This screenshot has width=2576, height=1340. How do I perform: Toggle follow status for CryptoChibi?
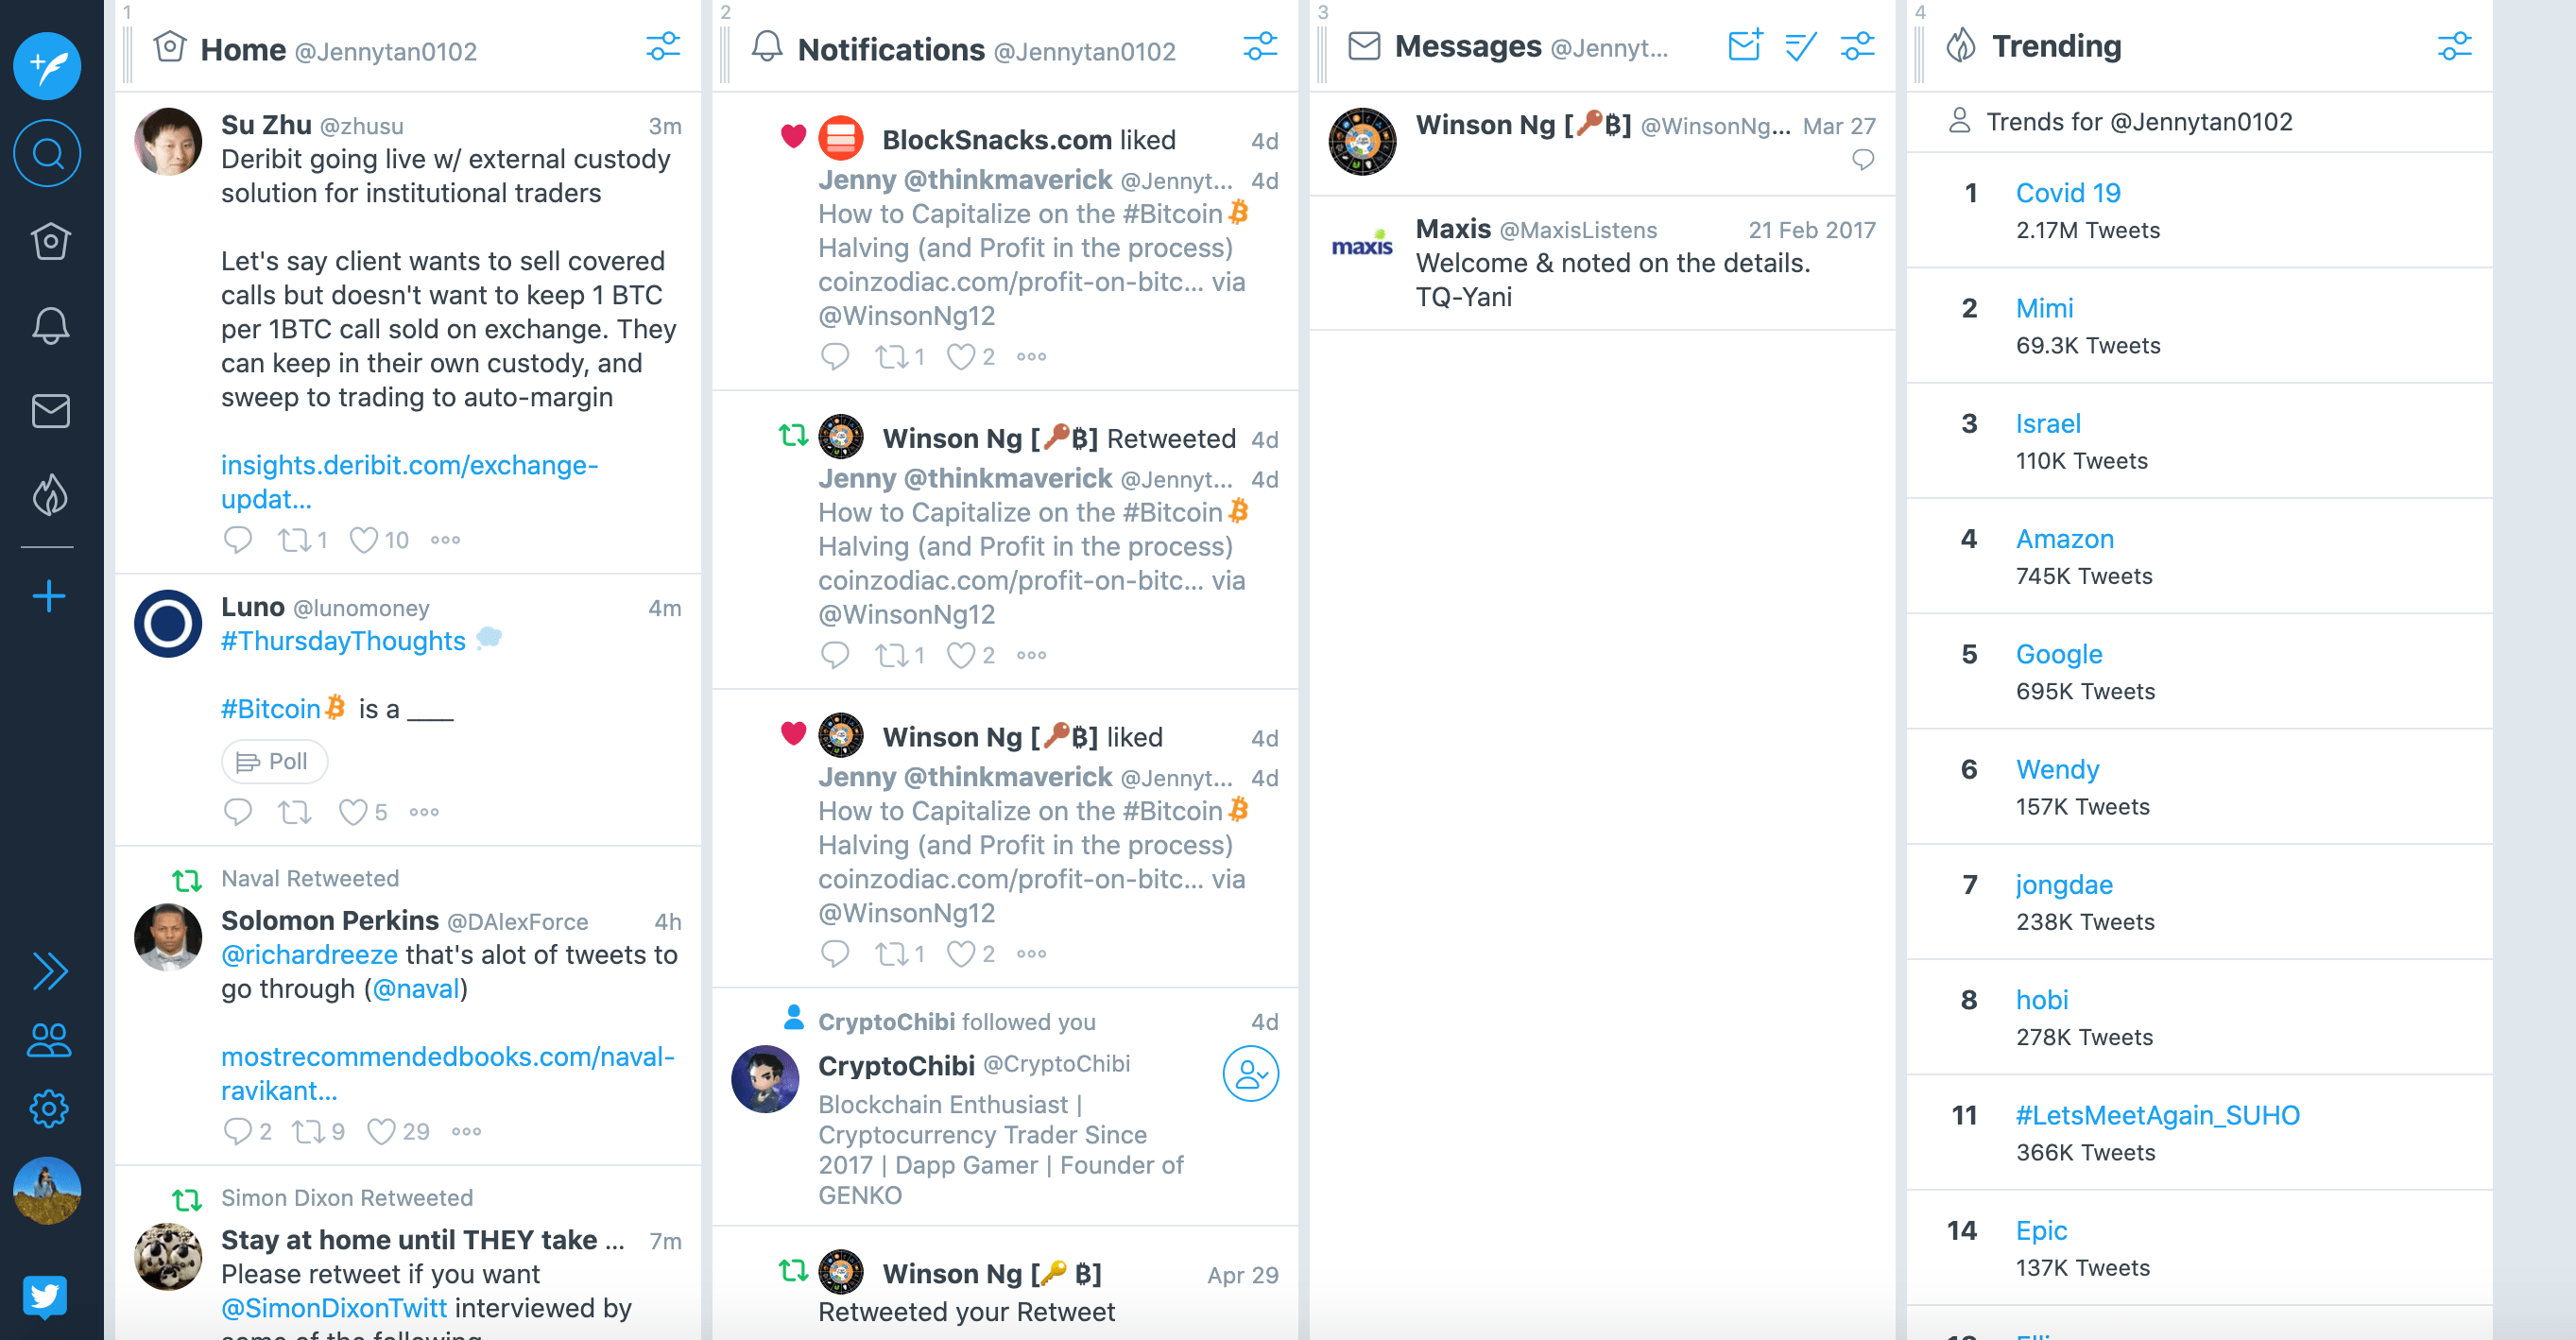pyautogui.click(x=1250, y=1074)
